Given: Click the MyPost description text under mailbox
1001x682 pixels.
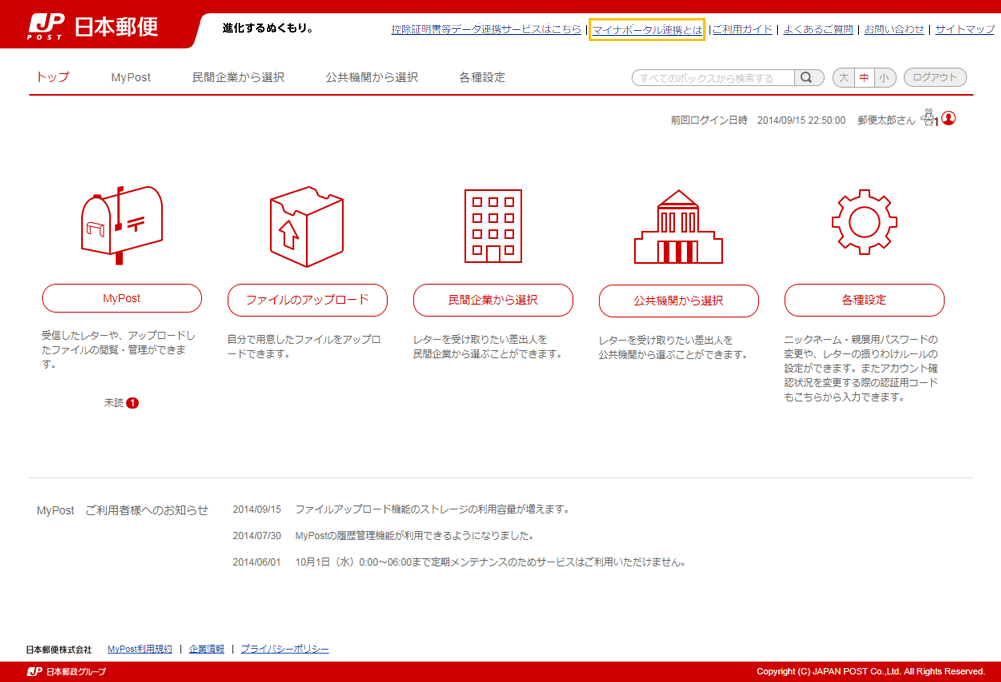Looking at the screenshot, I should (119, 349).
